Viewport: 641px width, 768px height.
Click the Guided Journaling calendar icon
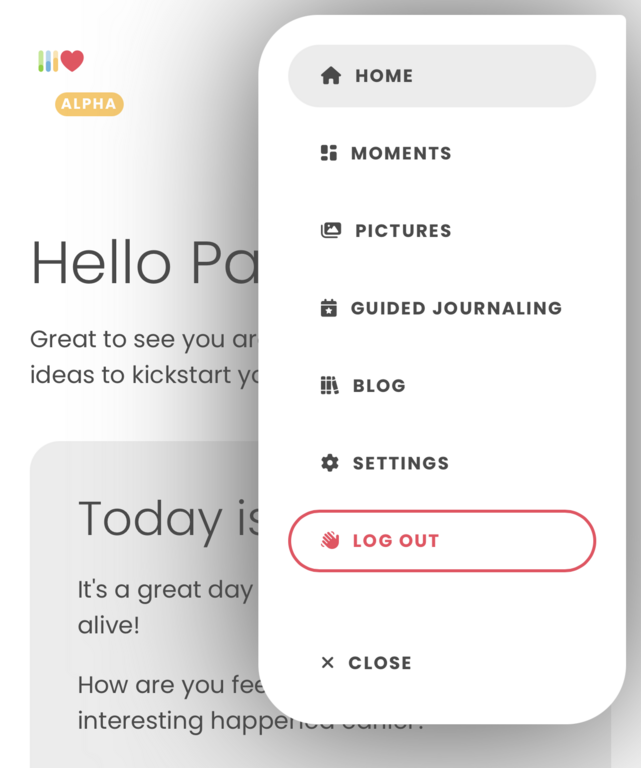click(329, 308)
